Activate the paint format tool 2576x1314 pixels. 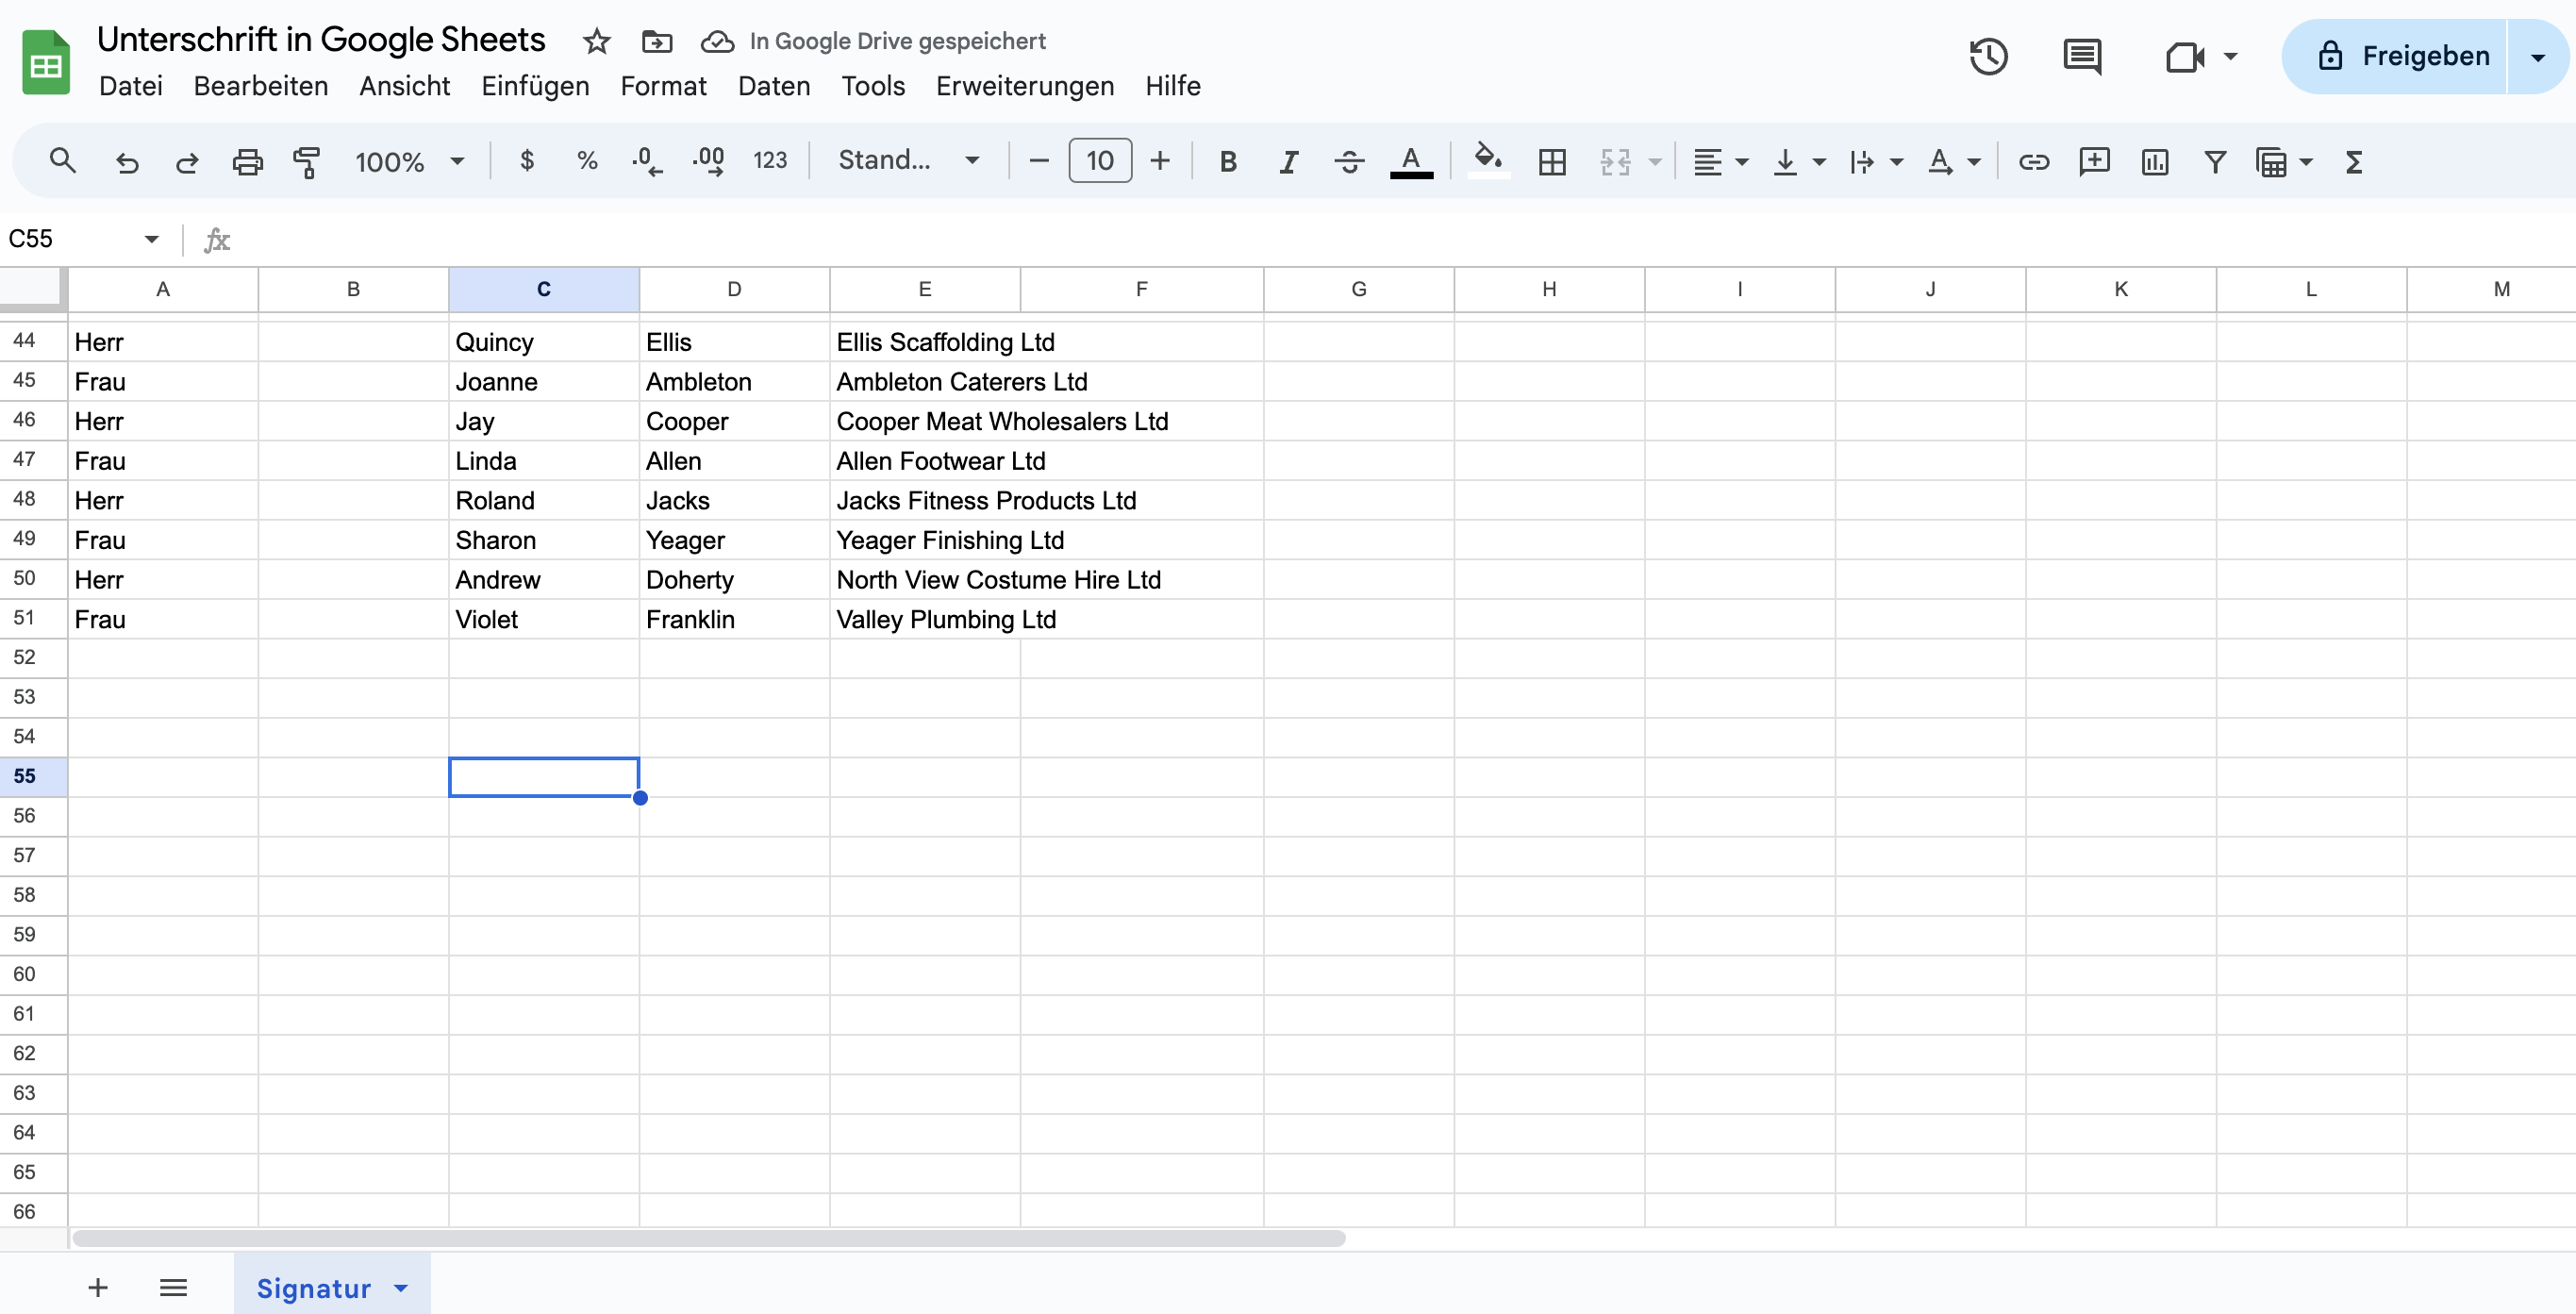pos(306,161)
